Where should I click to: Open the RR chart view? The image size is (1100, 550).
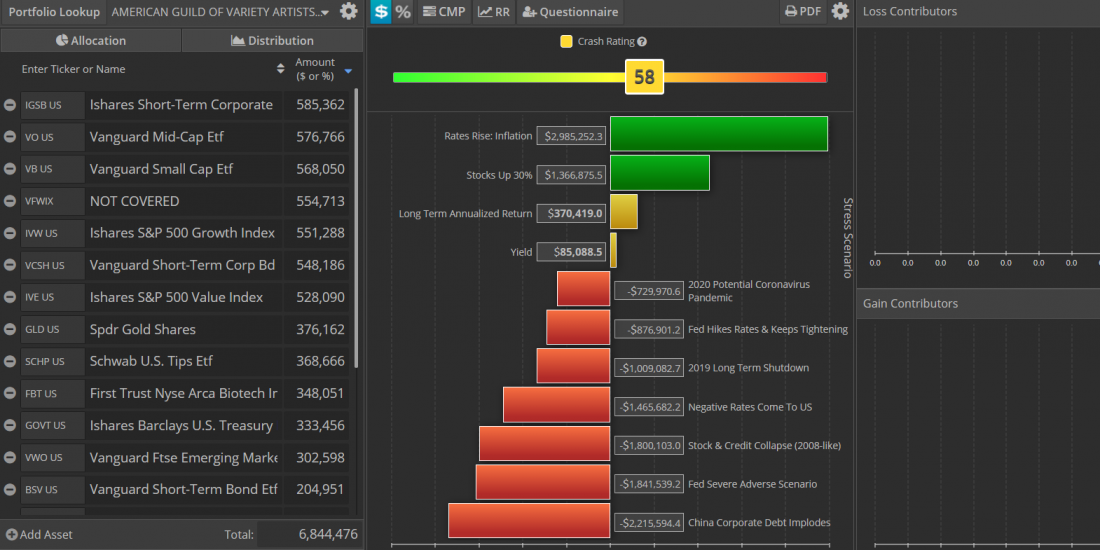[493, 12]
